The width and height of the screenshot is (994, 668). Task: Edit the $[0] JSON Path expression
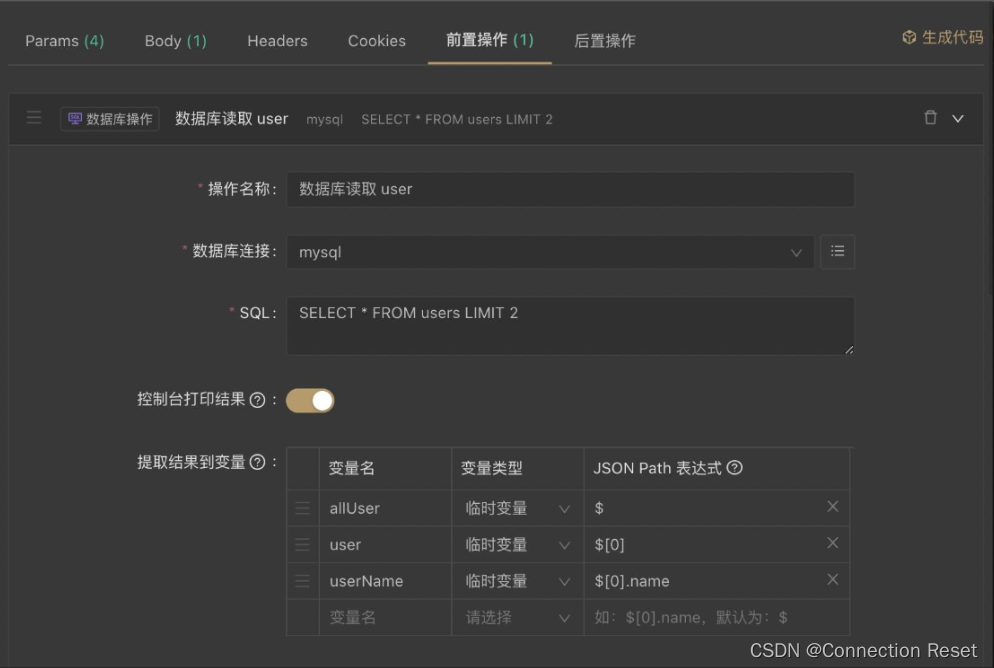pyautogui.click(x=704, y=544)
